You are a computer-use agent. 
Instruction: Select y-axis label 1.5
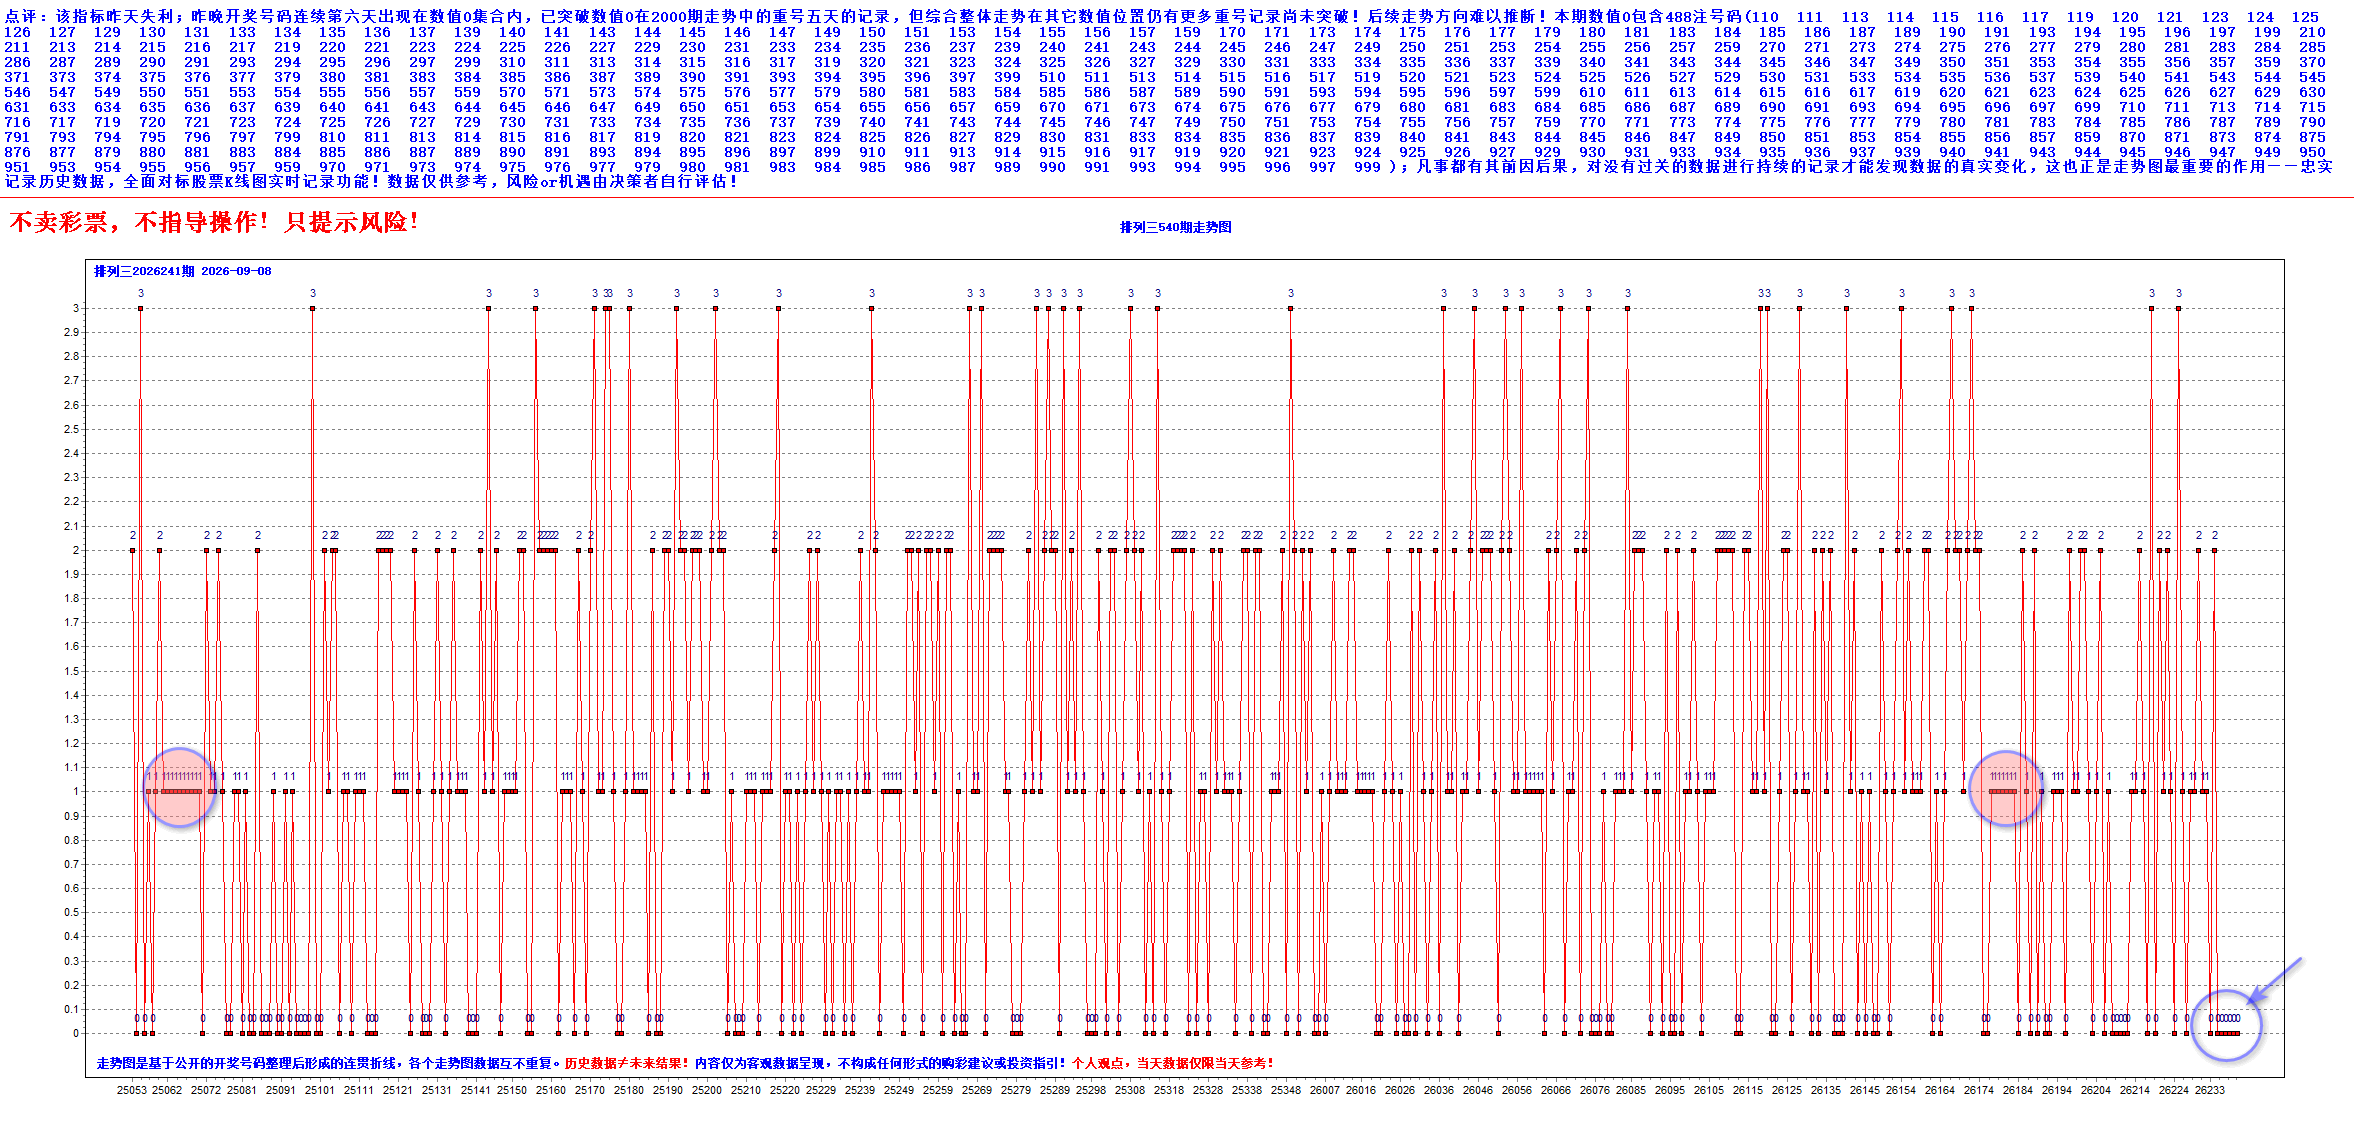tap(71, 671)
